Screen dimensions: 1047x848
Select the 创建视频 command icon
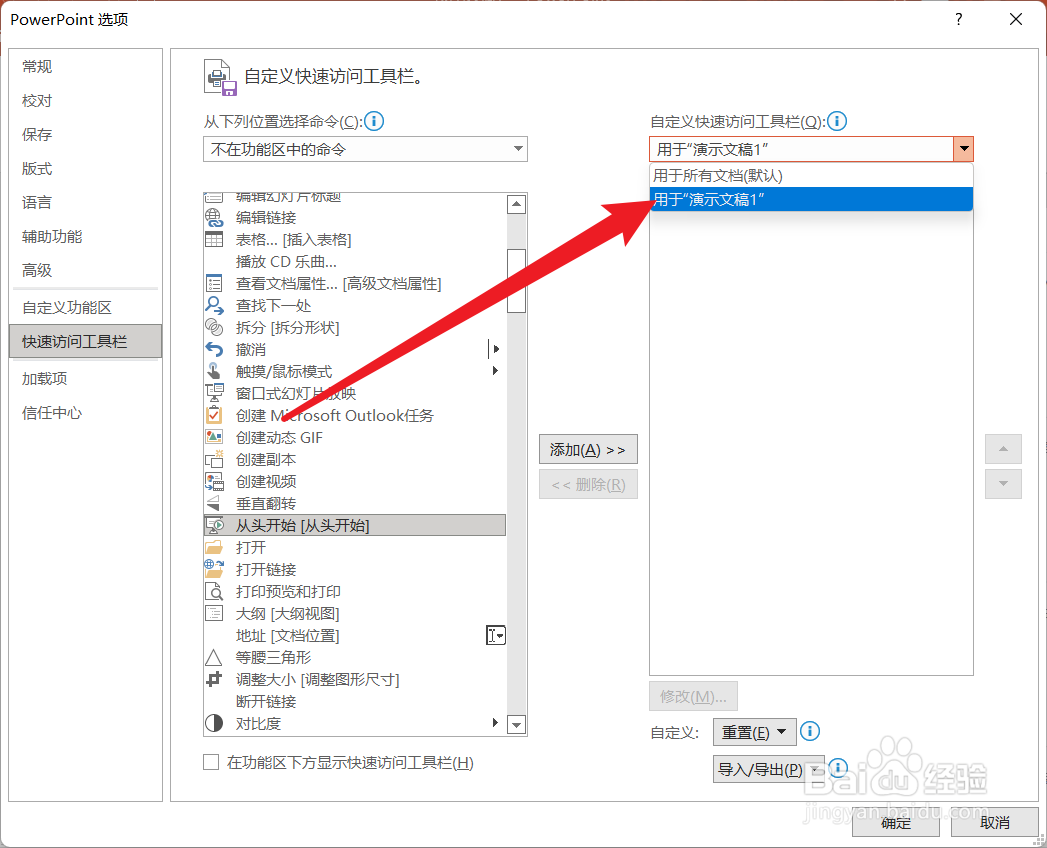coord(215,481)
